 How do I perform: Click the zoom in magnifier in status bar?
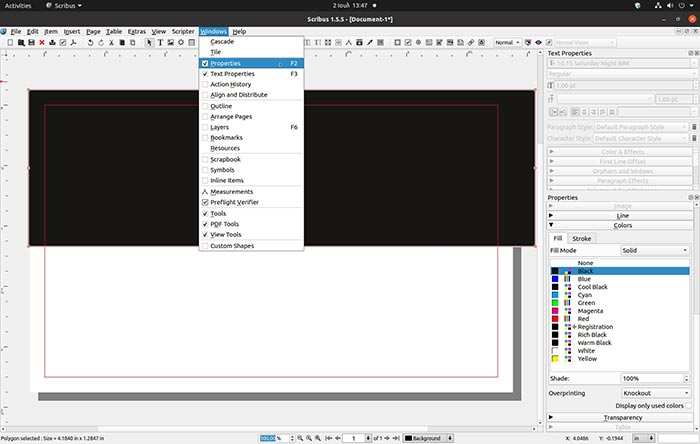click(x=318, y=438)
